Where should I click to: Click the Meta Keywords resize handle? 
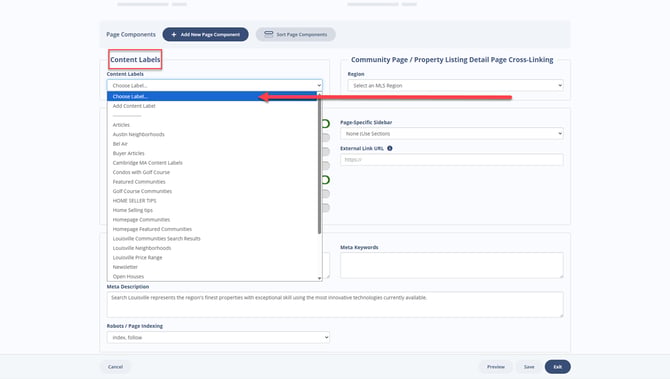(561, 276)
